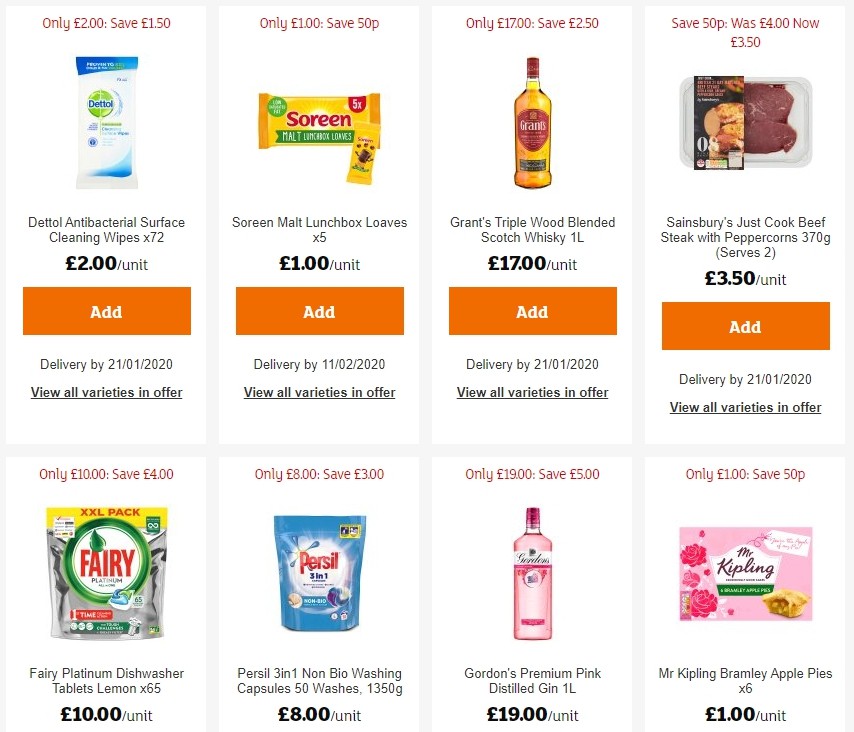Add Grant's Triple Wood Scotch Whisky to basket

(x=532, y=311)
